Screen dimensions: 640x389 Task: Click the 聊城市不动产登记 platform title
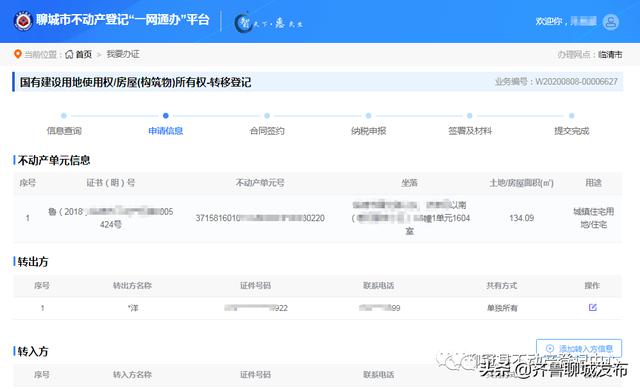(122, 20)
